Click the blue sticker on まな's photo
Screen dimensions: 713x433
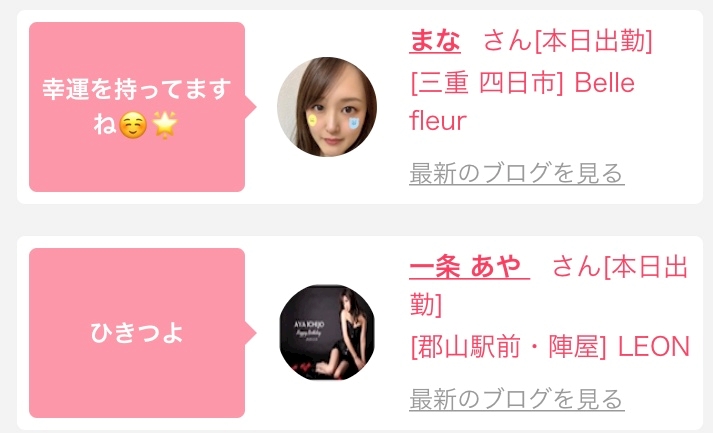pos(353,123)
